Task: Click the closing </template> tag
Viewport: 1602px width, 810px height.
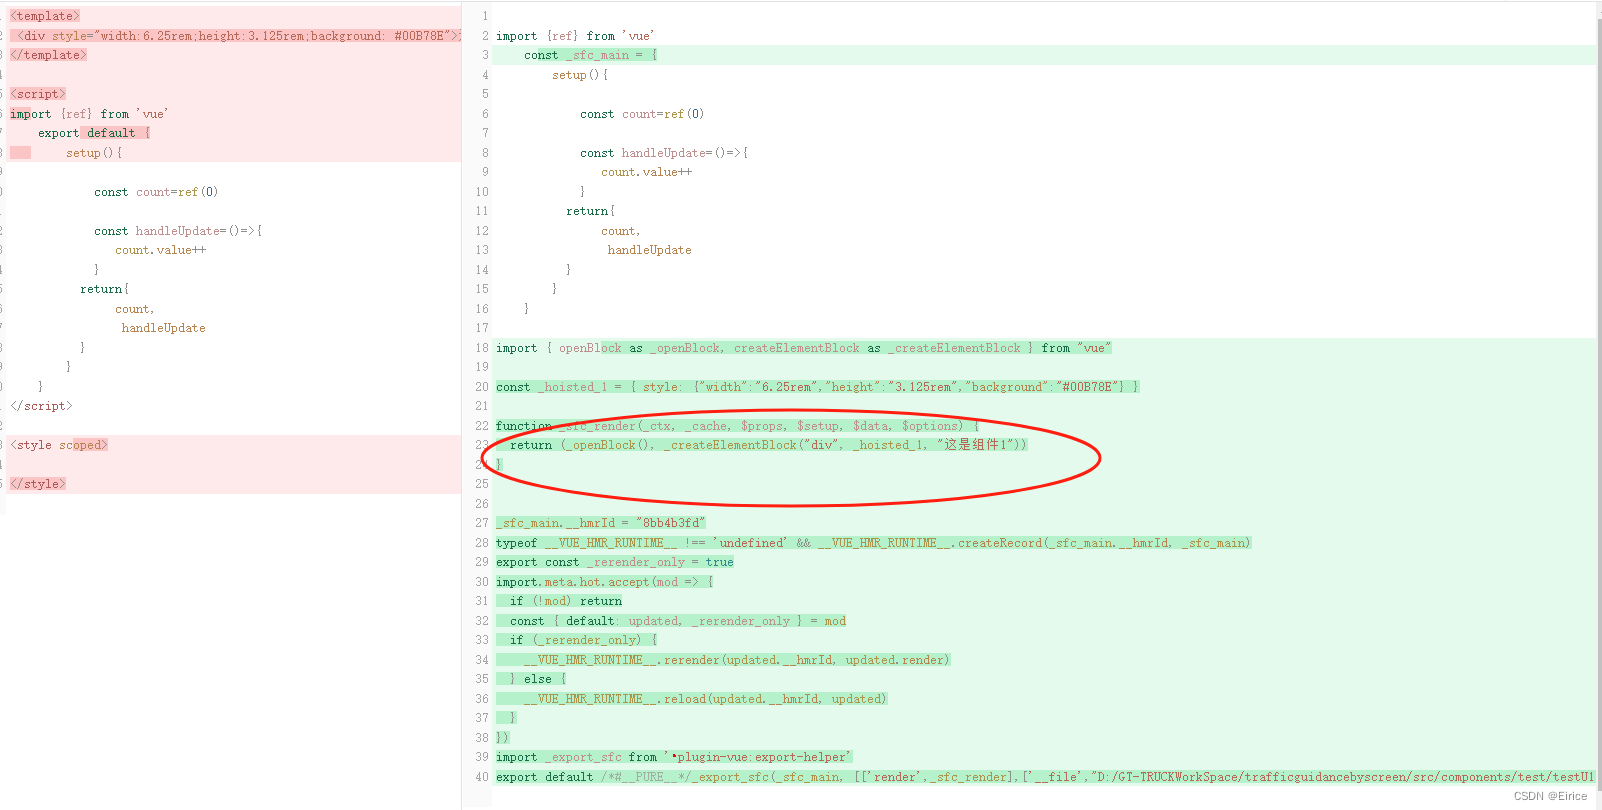Action: pos(48,55)
